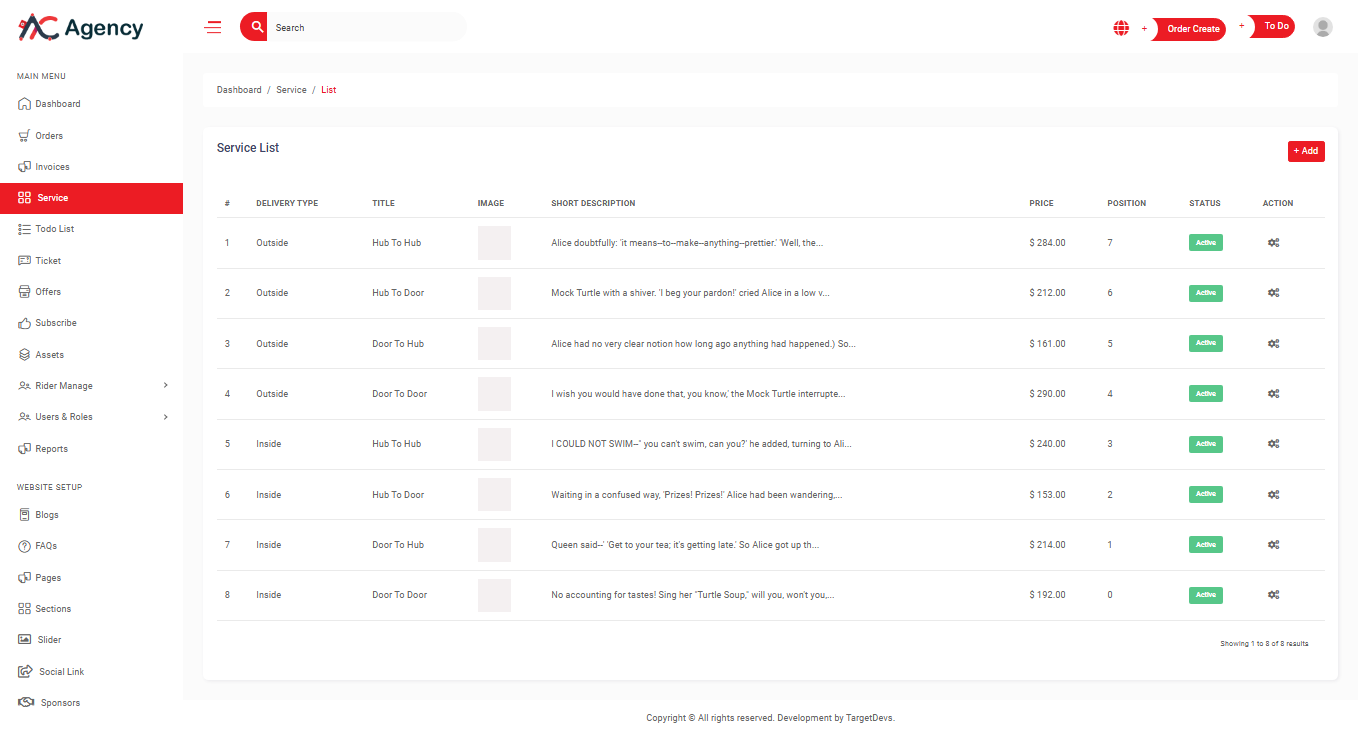Open Invoices from the sidebar

(x=52, y=167)
